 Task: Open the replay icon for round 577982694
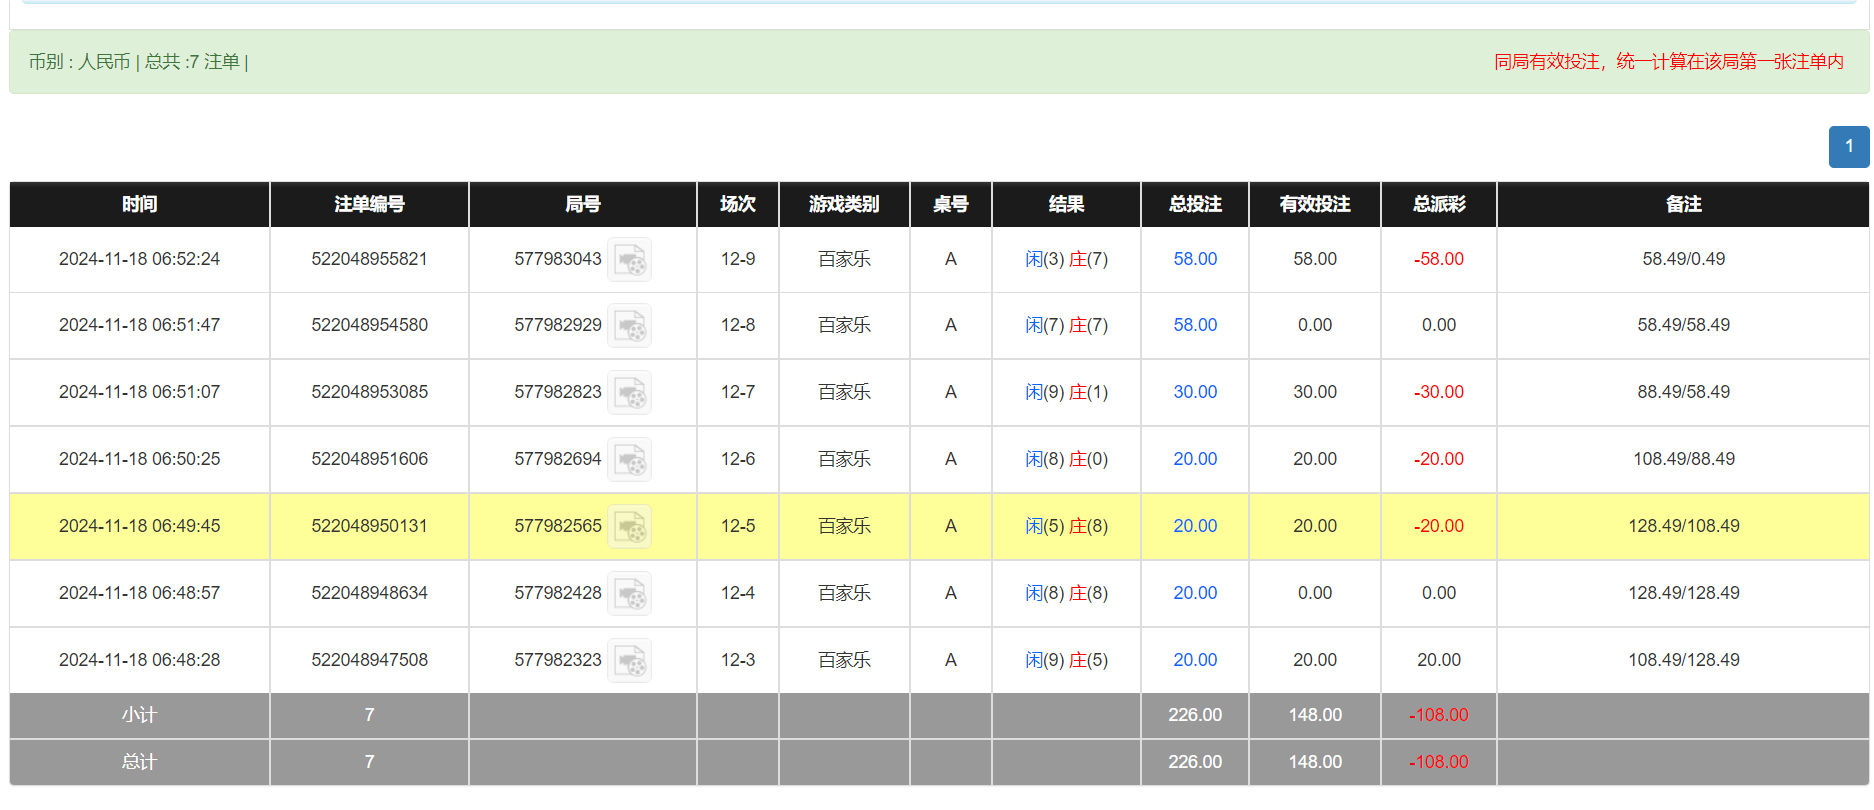(x=630, y=460)
